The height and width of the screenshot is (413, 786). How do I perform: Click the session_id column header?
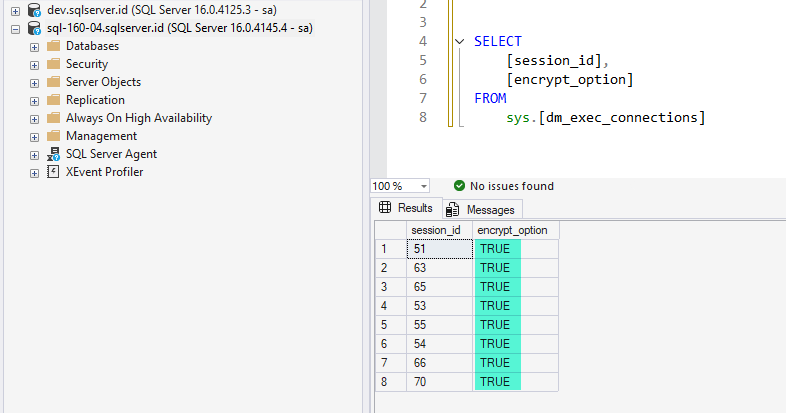(440, 231)
